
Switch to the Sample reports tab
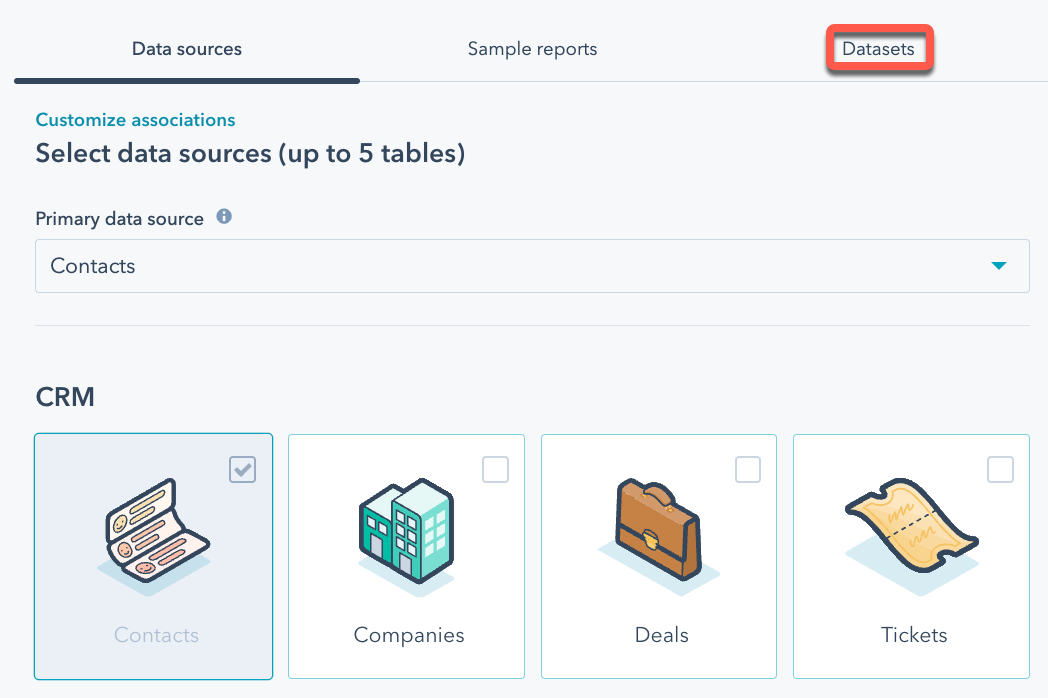(532, 48)
